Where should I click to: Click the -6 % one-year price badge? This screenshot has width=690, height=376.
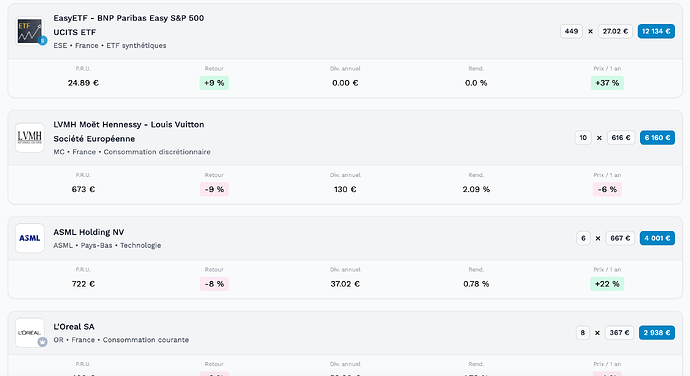[x=607, y=189]
